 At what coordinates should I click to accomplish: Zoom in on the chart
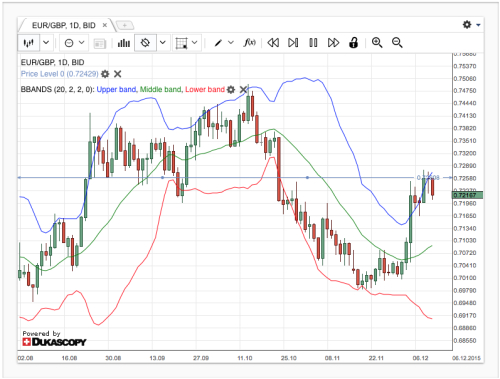click(x=377, y=42)
